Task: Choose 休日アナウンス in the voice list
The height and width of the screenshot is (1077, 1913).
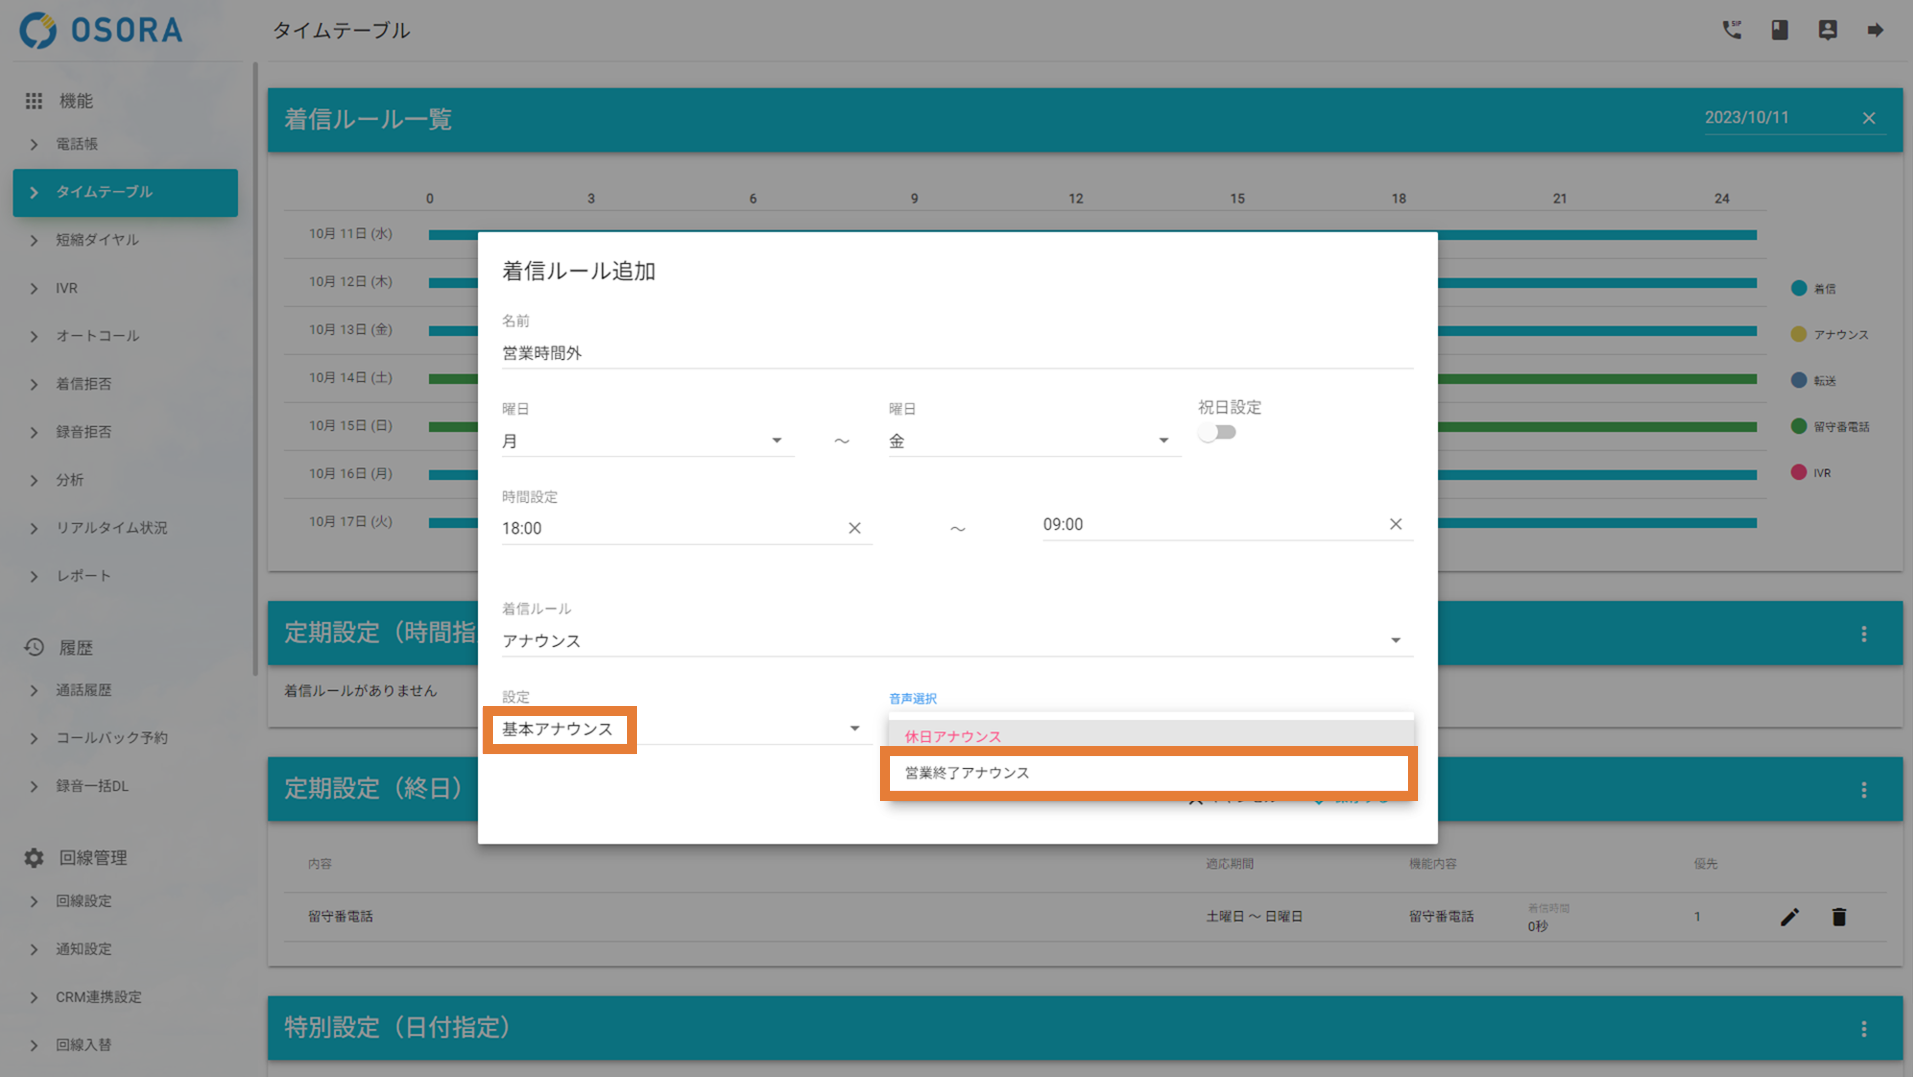Action: (x=1148, y=736)
